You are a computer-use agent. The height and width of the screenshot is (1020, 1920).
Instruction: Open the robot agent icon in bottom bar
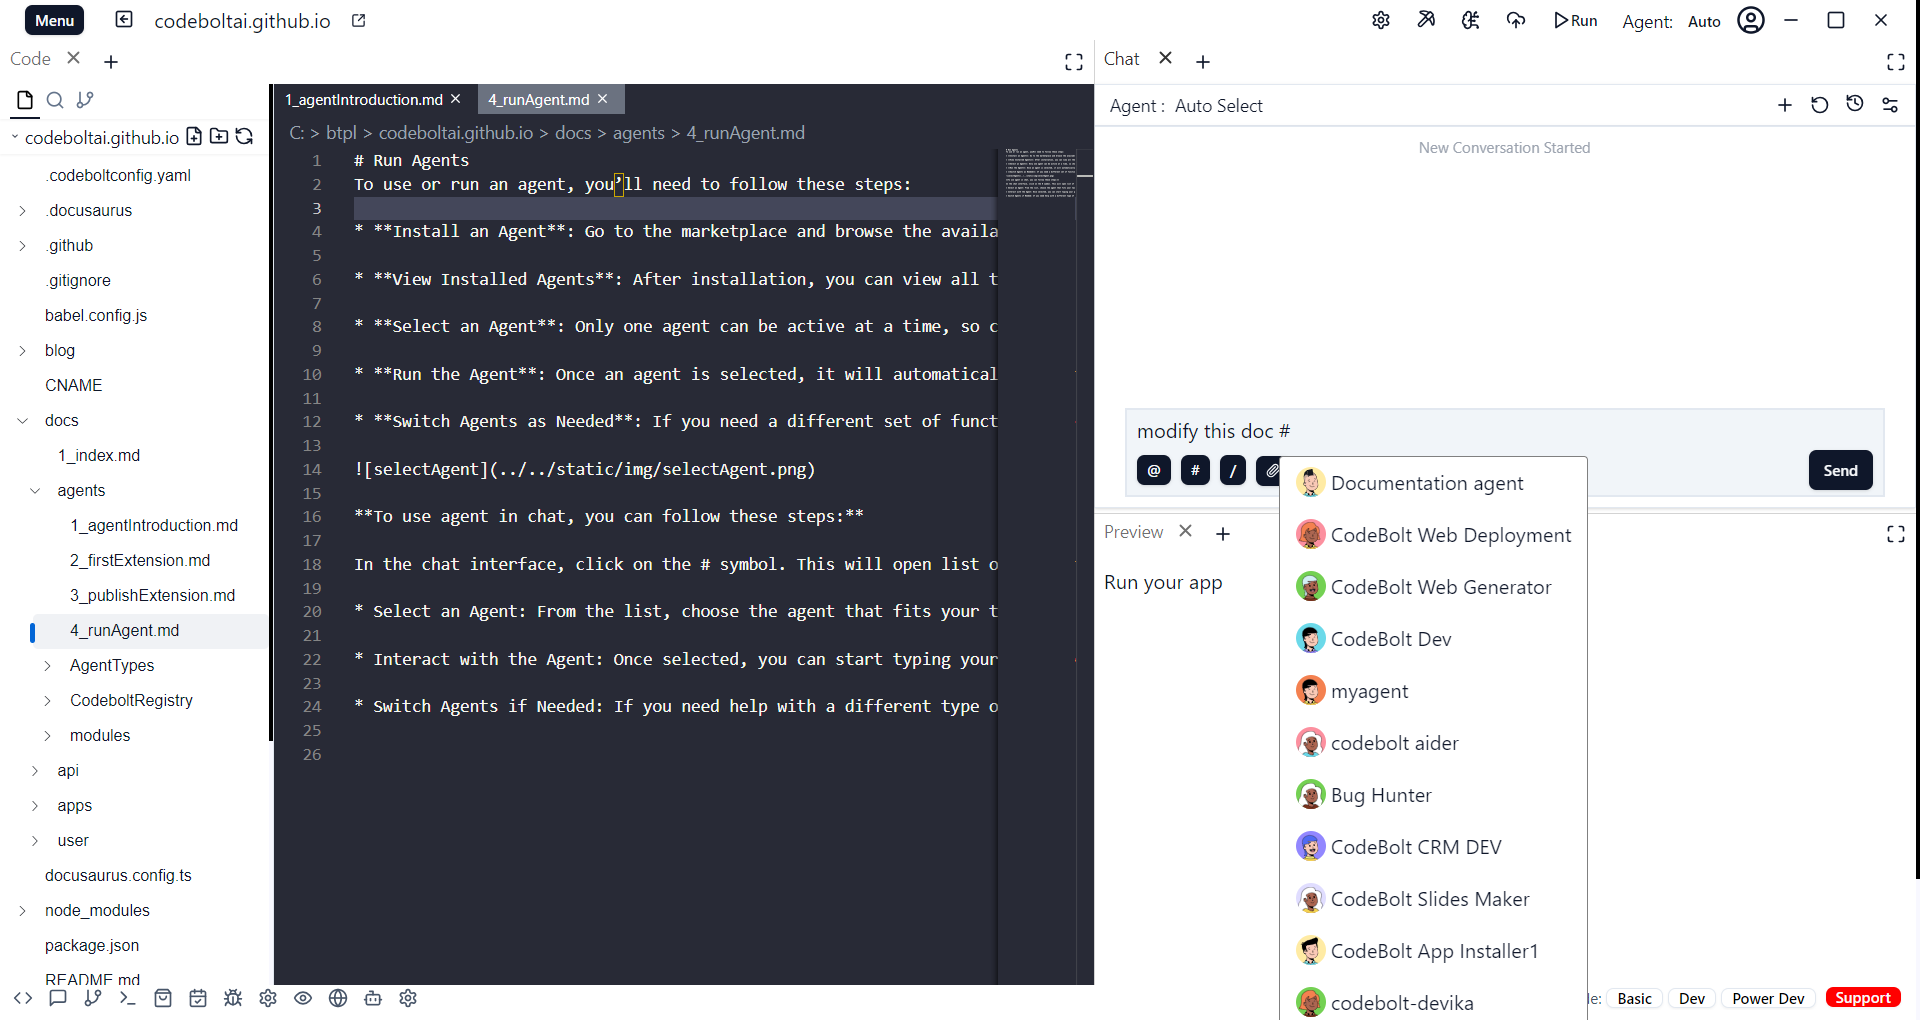pos(373,998)
